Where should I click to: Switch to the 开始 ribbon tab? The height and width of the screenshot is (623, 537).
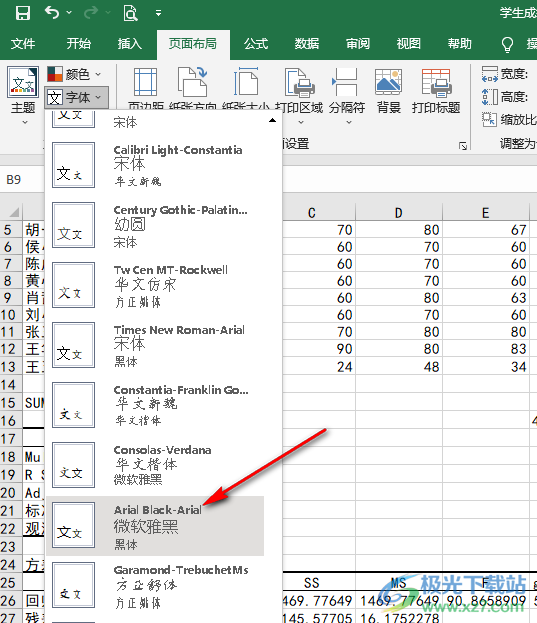pyautogui.click(x=79, y=43)
